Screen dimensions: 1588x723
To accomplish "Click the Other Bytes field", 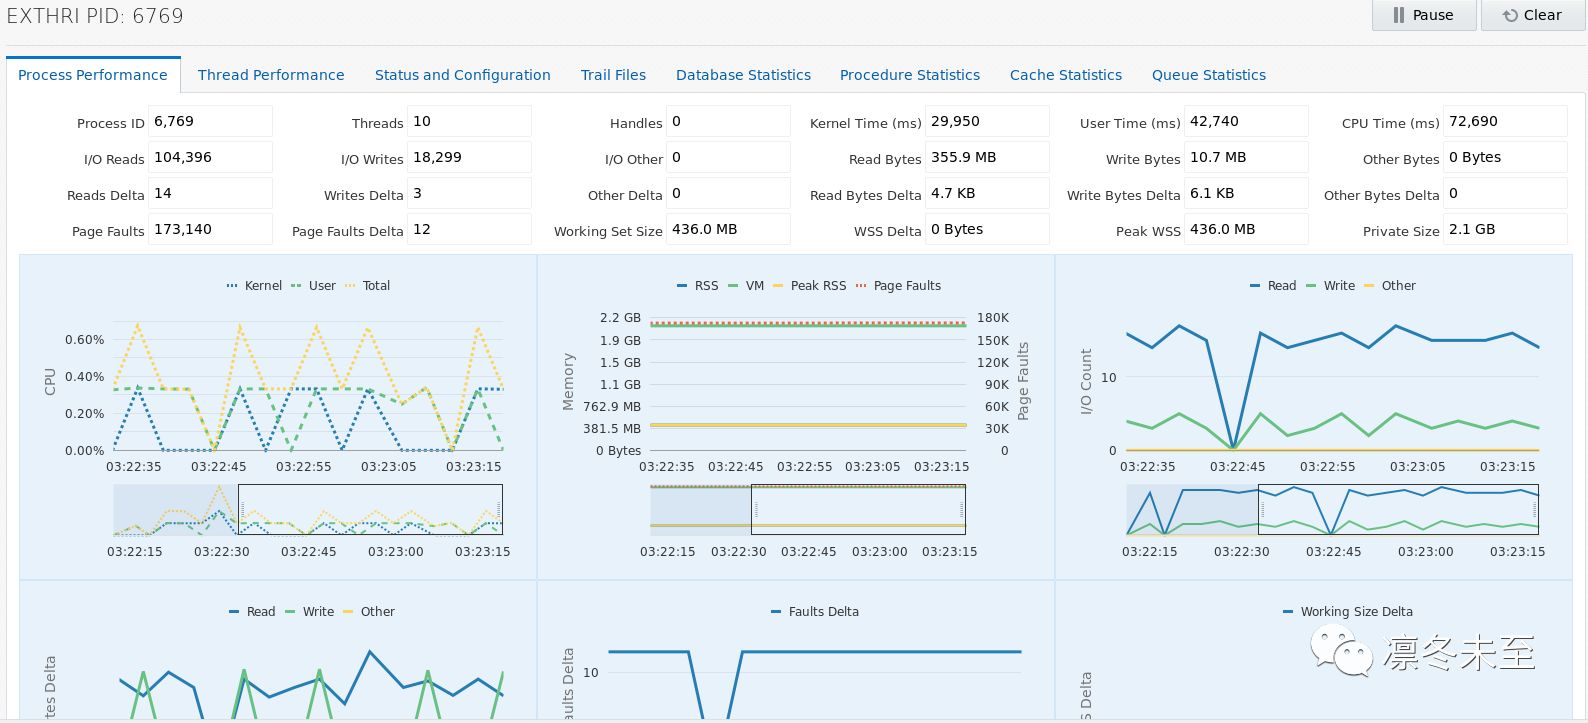I will [x=1505, y=157].
